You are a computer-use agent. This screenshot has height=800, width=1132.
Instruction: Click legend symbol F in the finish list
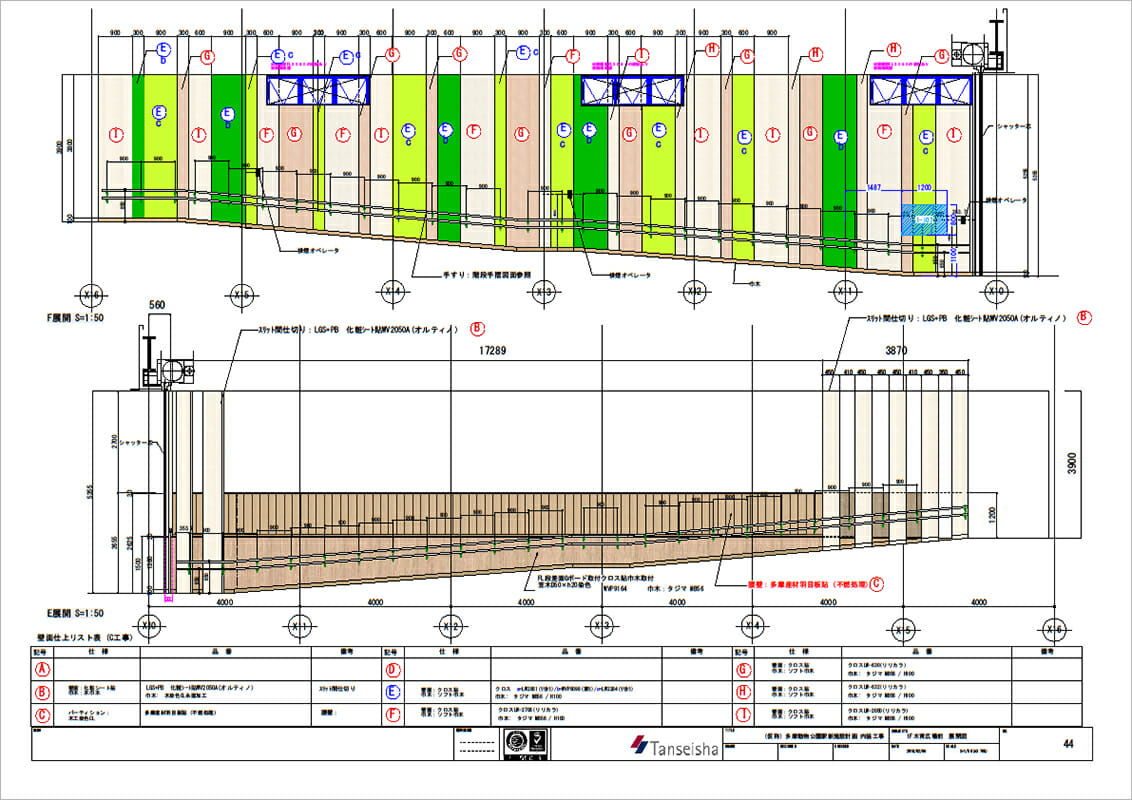point(393,712)
